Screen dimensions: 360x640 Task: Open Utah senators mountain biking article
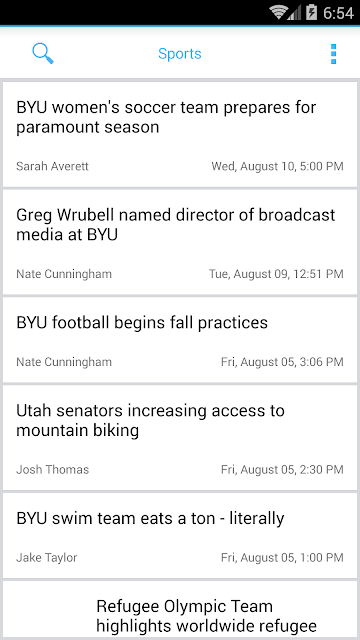click(180, 437)
